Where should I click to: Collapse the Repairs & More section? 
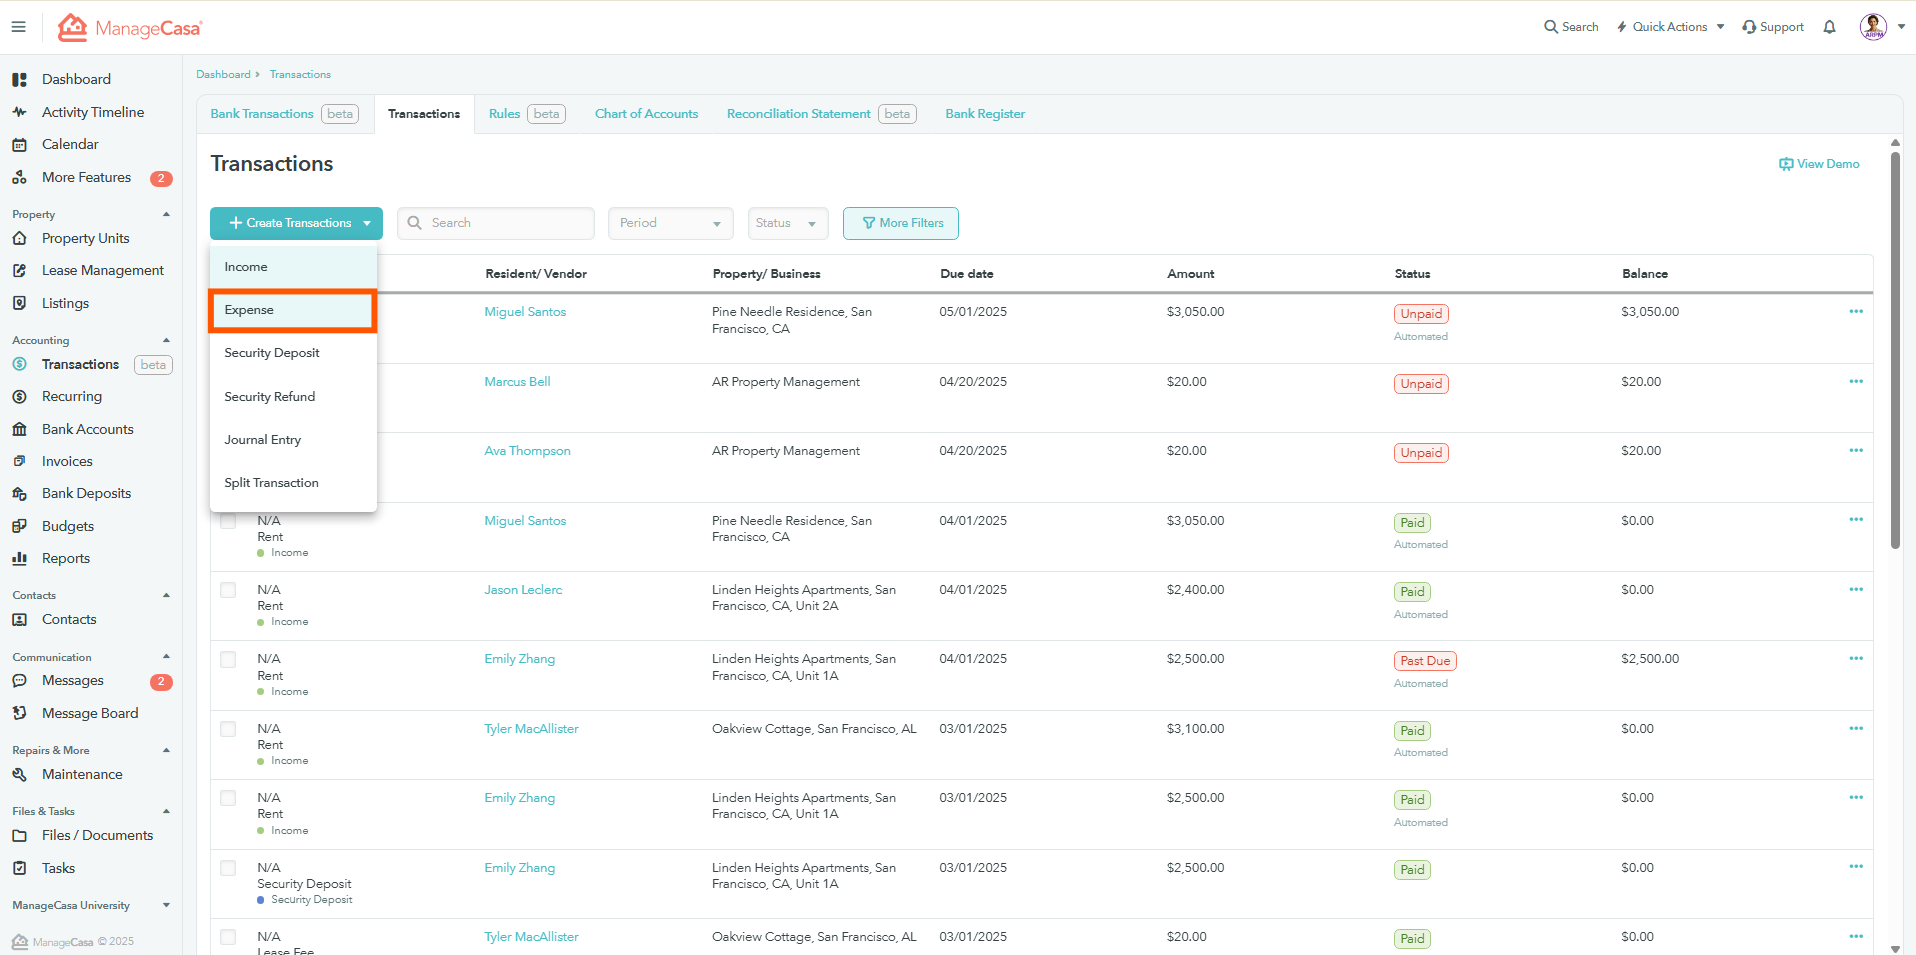pyautogui.click(x=166, y=750)
